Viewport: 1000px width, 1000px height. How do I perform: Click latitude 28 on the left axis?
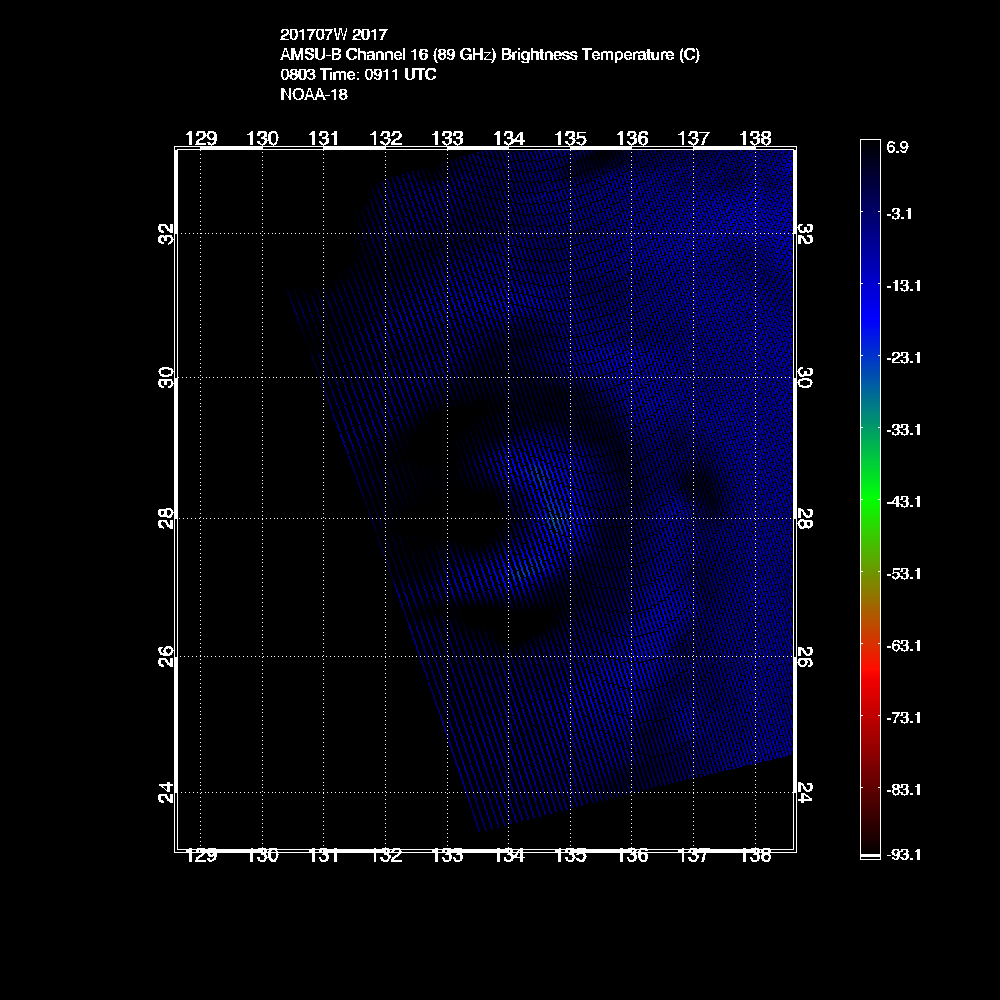pos(167,517)
